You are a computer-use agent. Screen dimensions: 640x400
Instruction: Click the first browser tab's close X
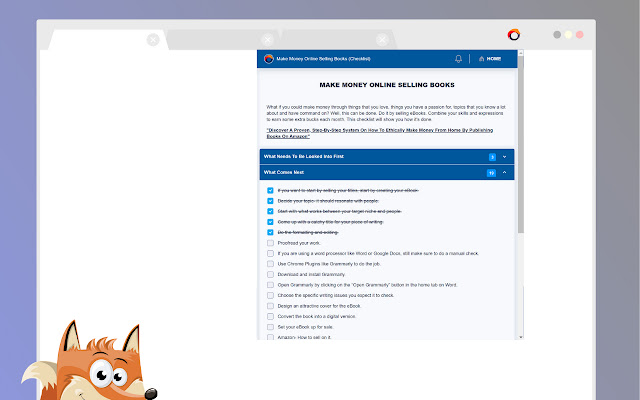point(153,40)
